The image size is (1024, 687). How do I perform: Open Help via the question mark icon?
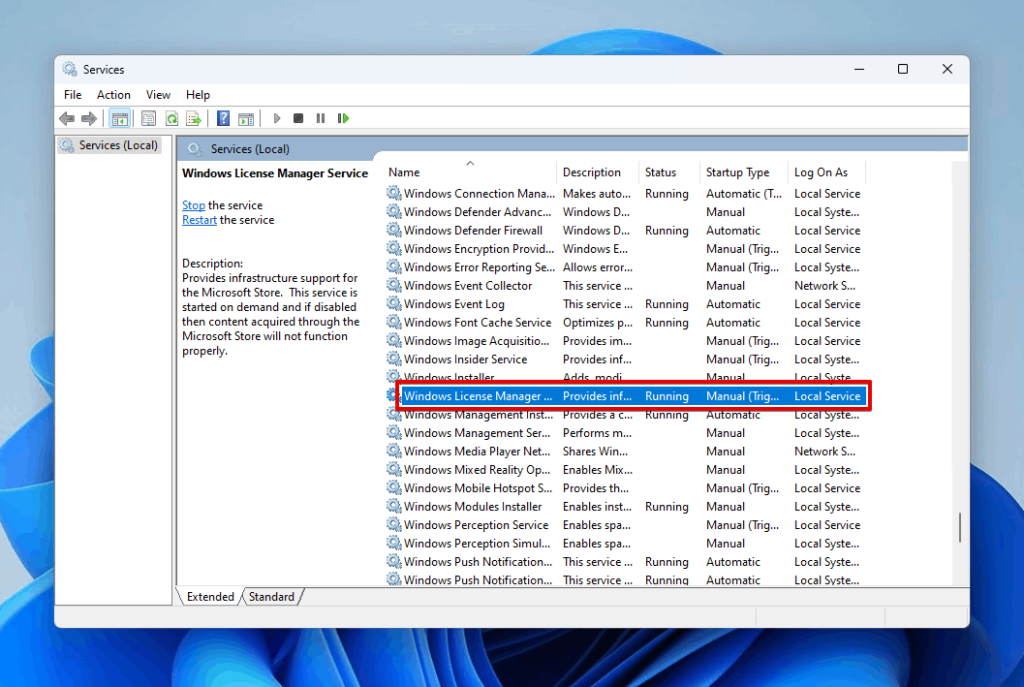[x=222, y=118]
